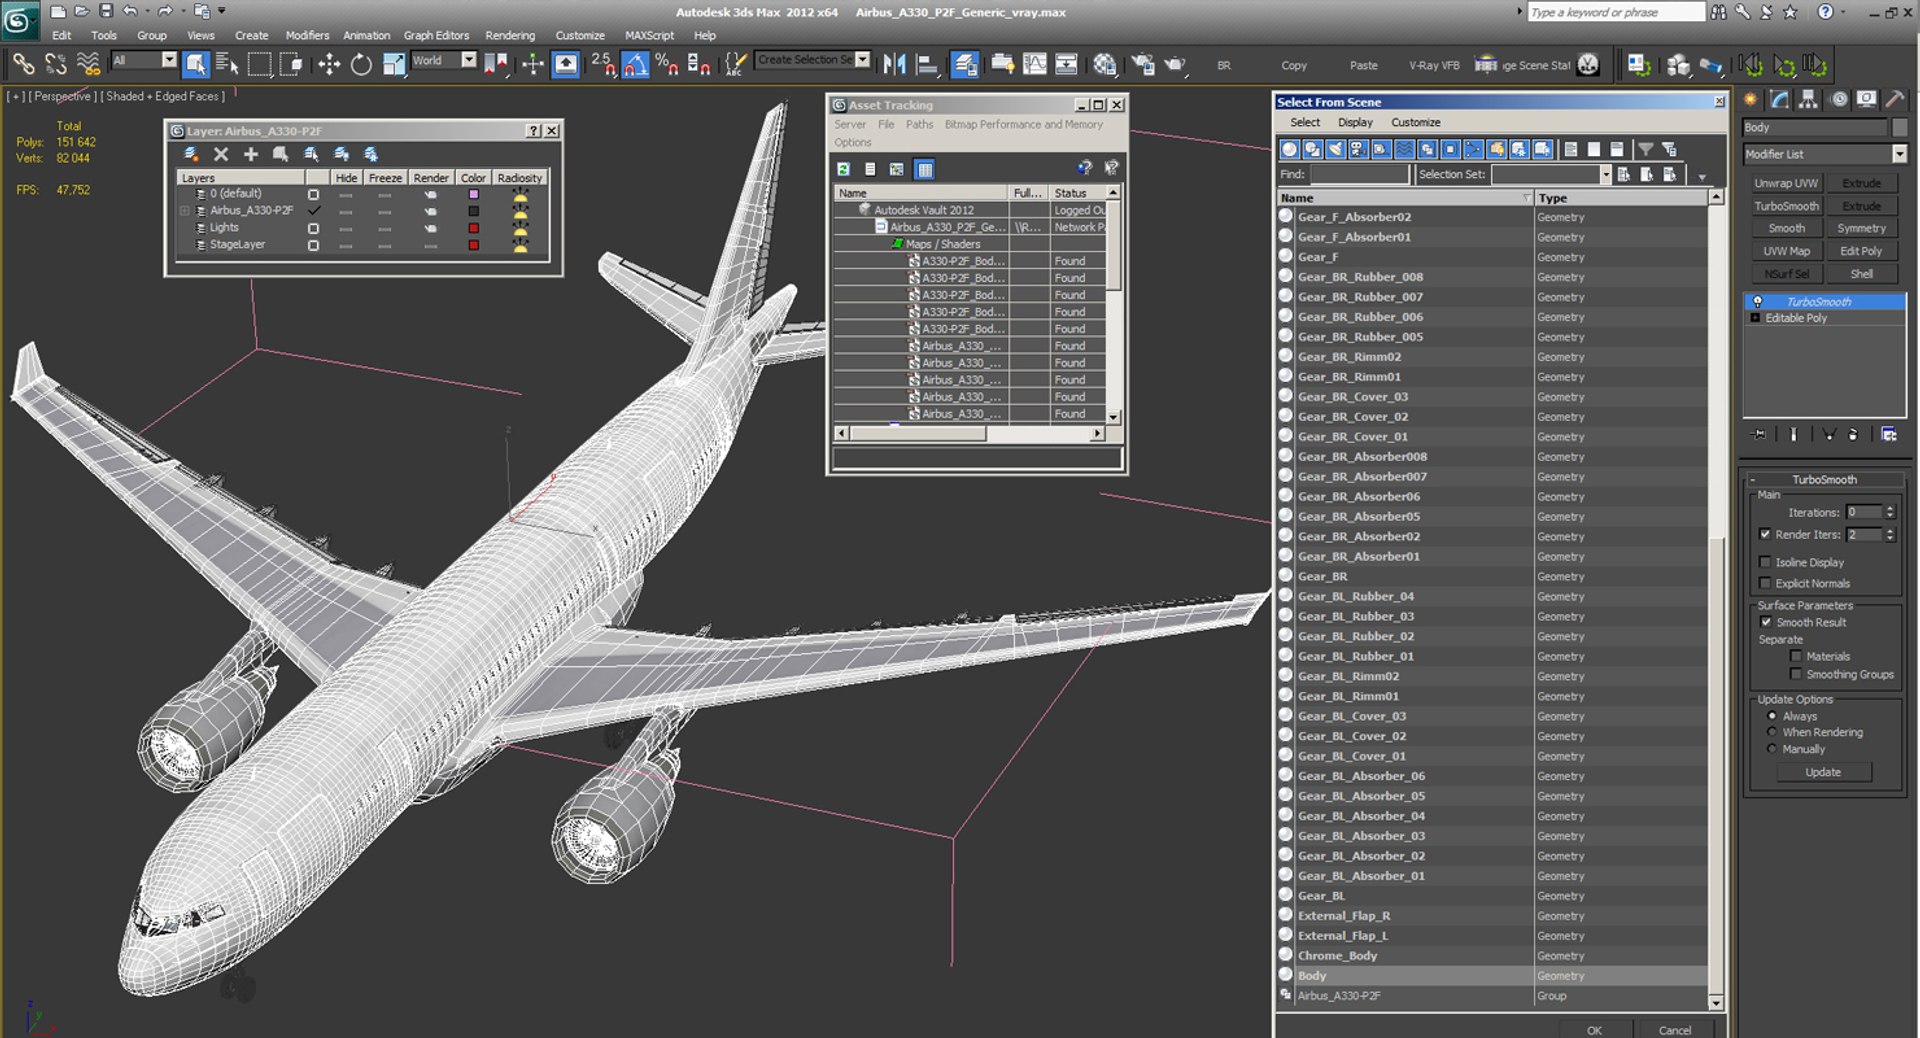Viewport: 1920px width, 1038px height.
Task: Open the Rendering menu
Action: (510, 35)
